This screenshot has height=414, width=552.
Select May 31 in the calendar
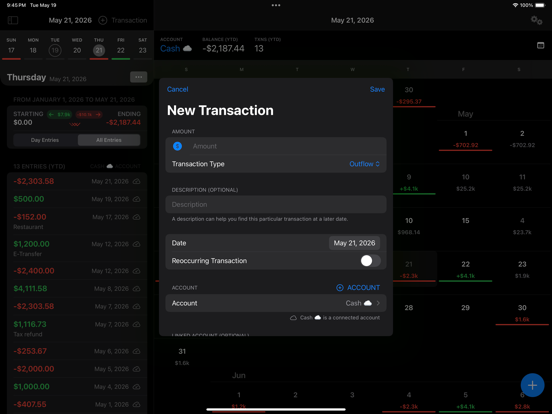[182, 357]
